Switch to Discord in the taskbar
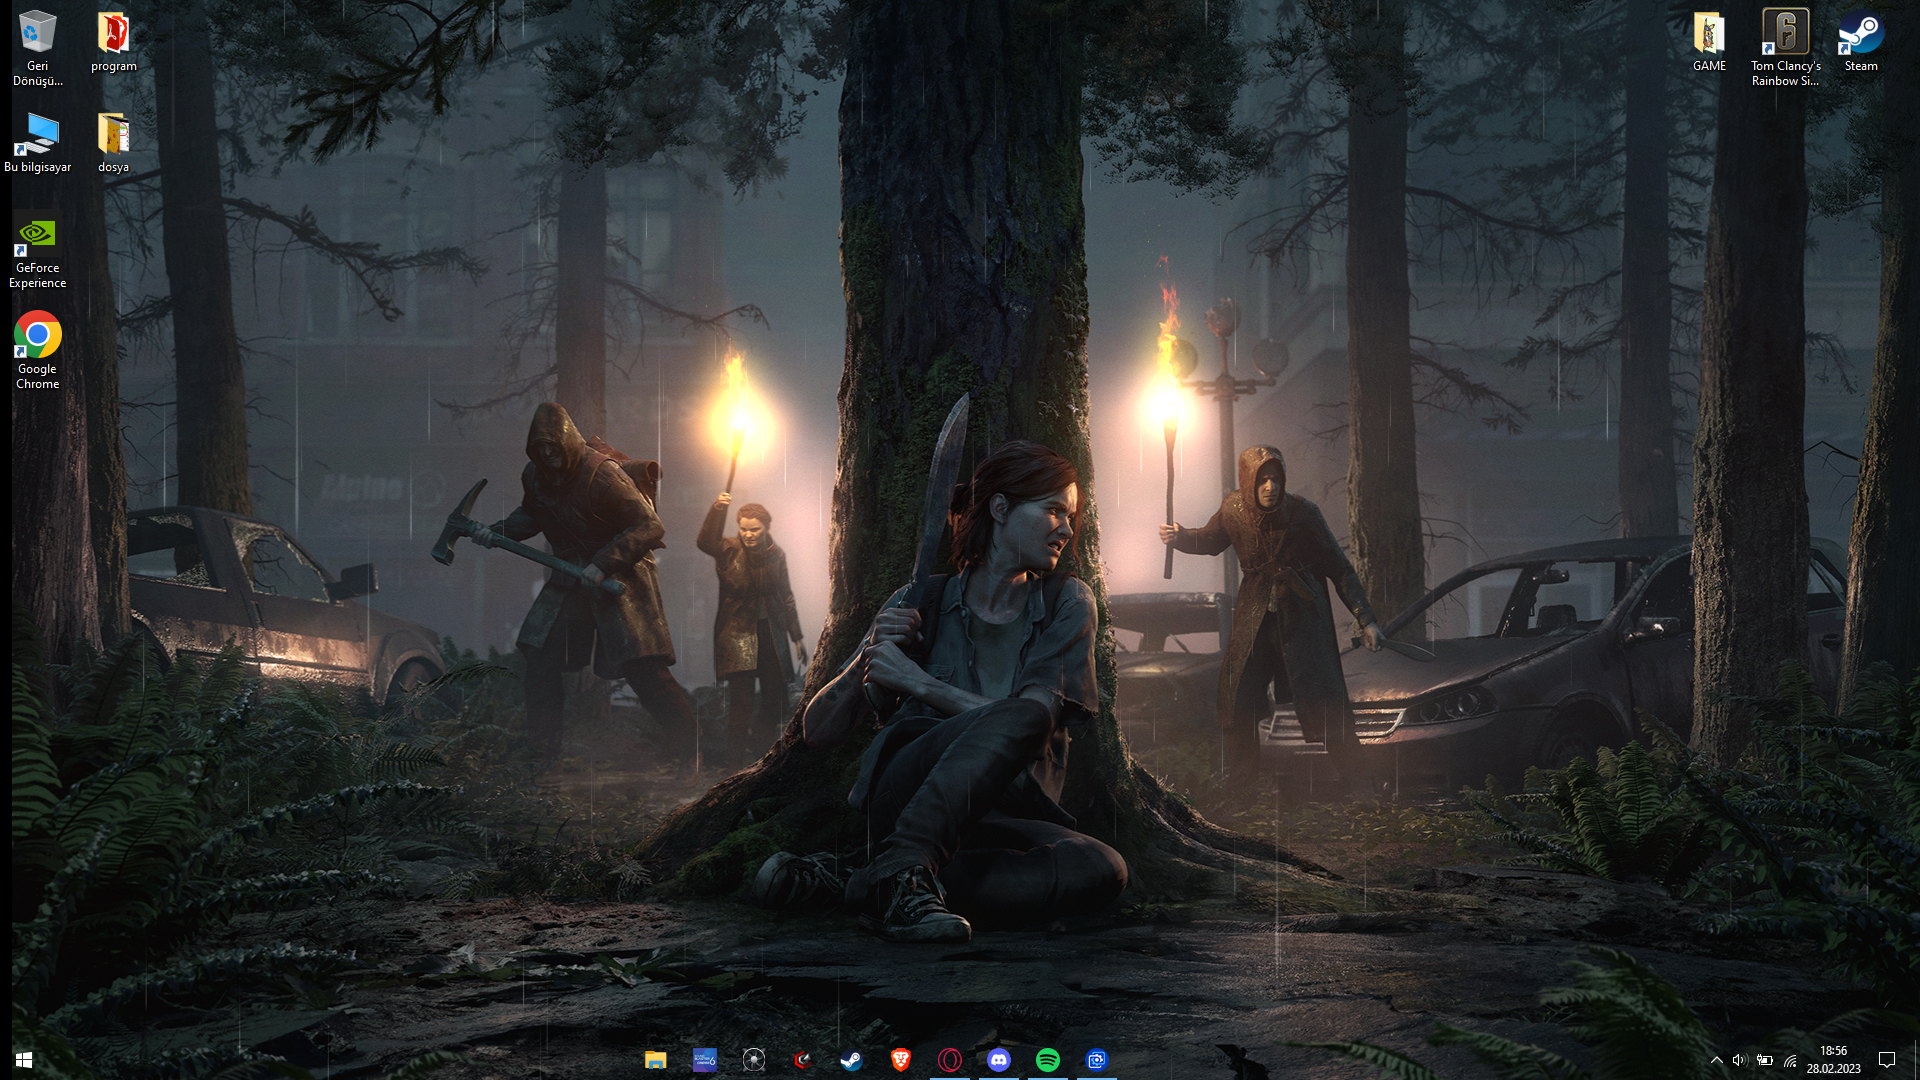Screen dimensions: 1920x1080 pyautogui.click(x=999, y=1060)
